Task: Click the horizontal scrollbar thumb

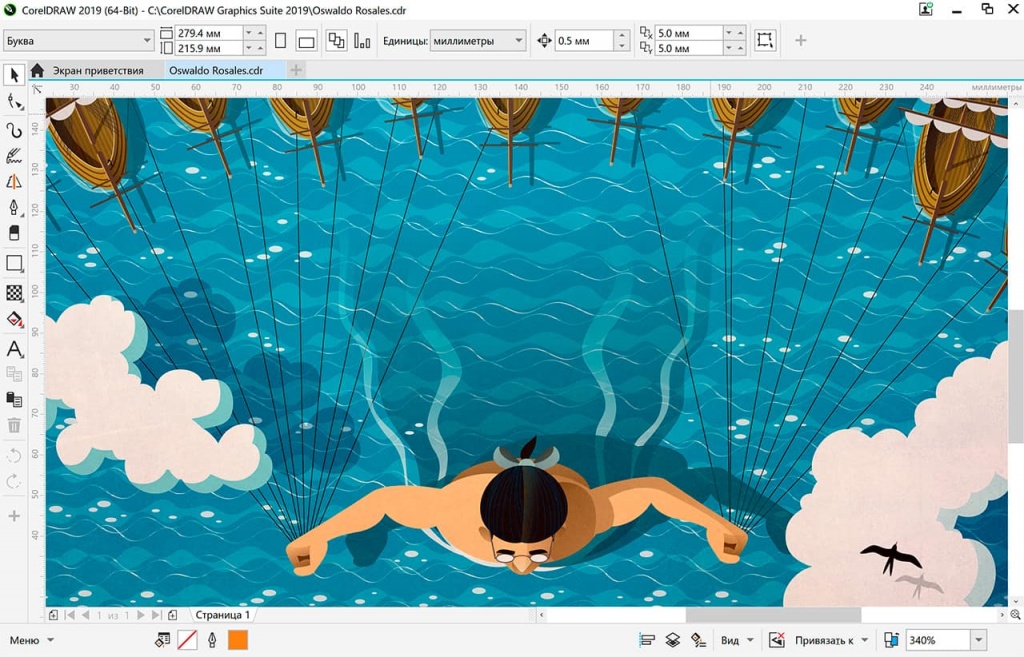Action: 773,615
